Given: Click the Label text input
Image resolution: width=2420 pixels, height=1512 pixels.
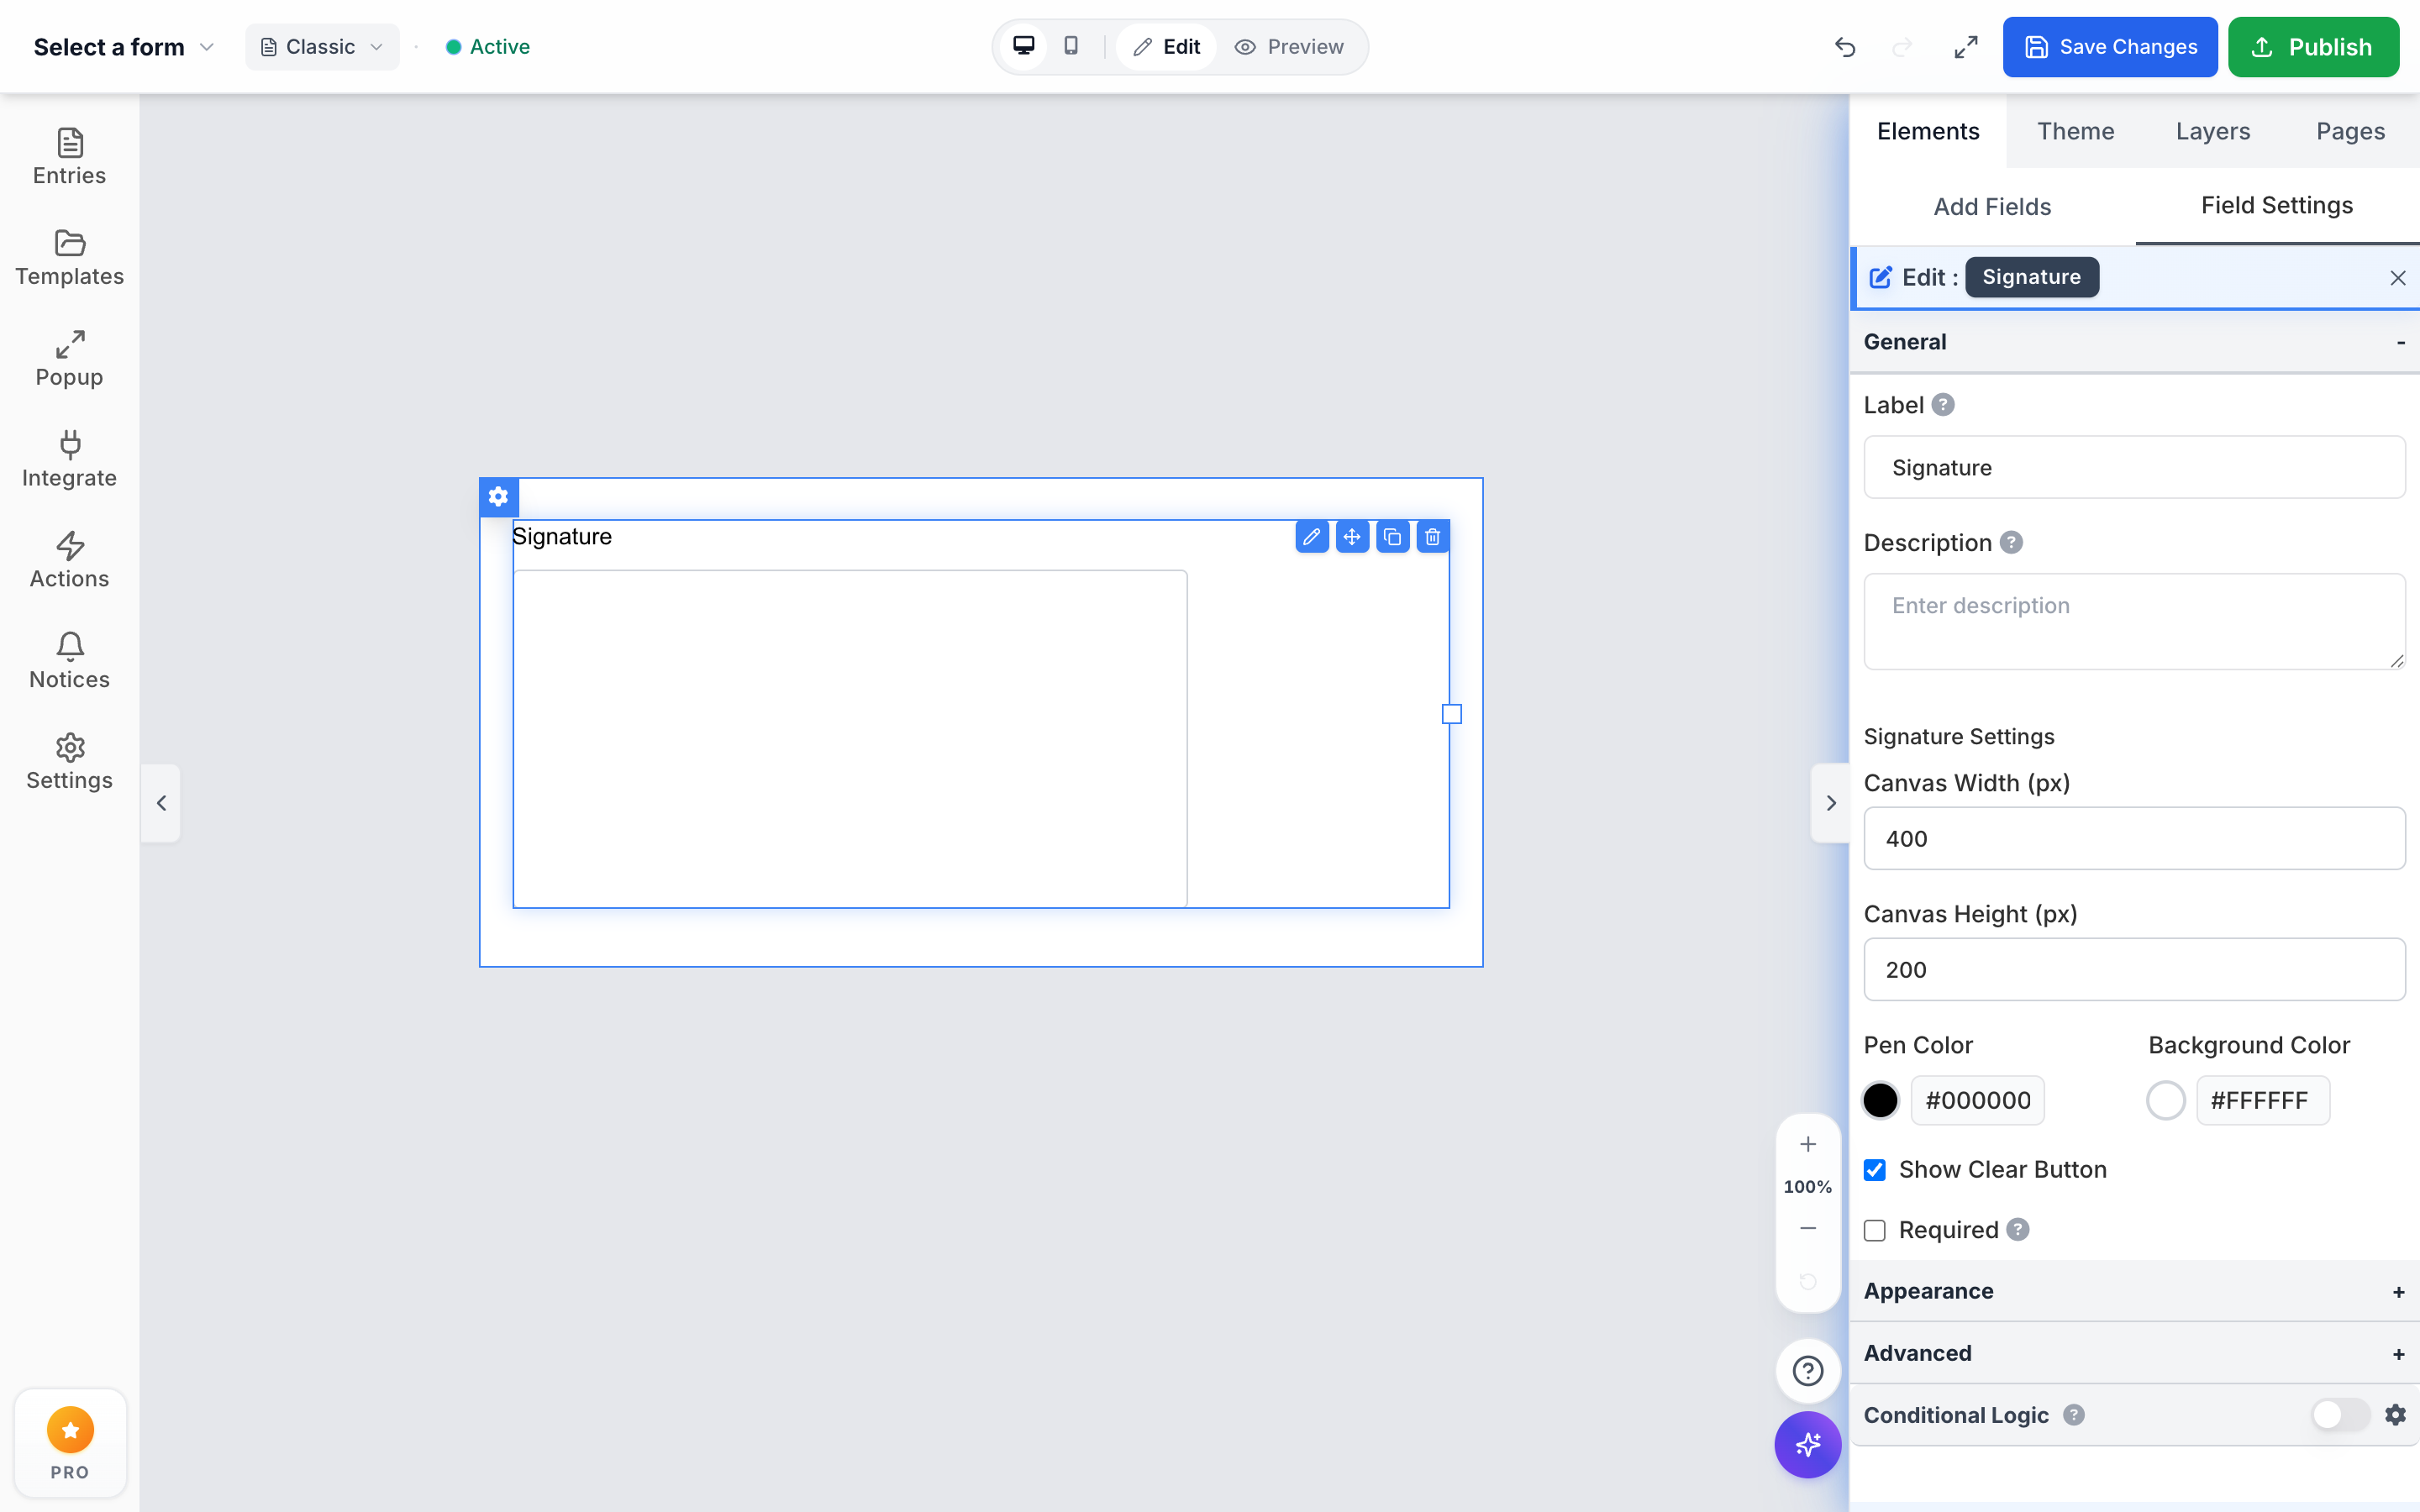Looking at the screenshot, I should (x=2134, y=467).
